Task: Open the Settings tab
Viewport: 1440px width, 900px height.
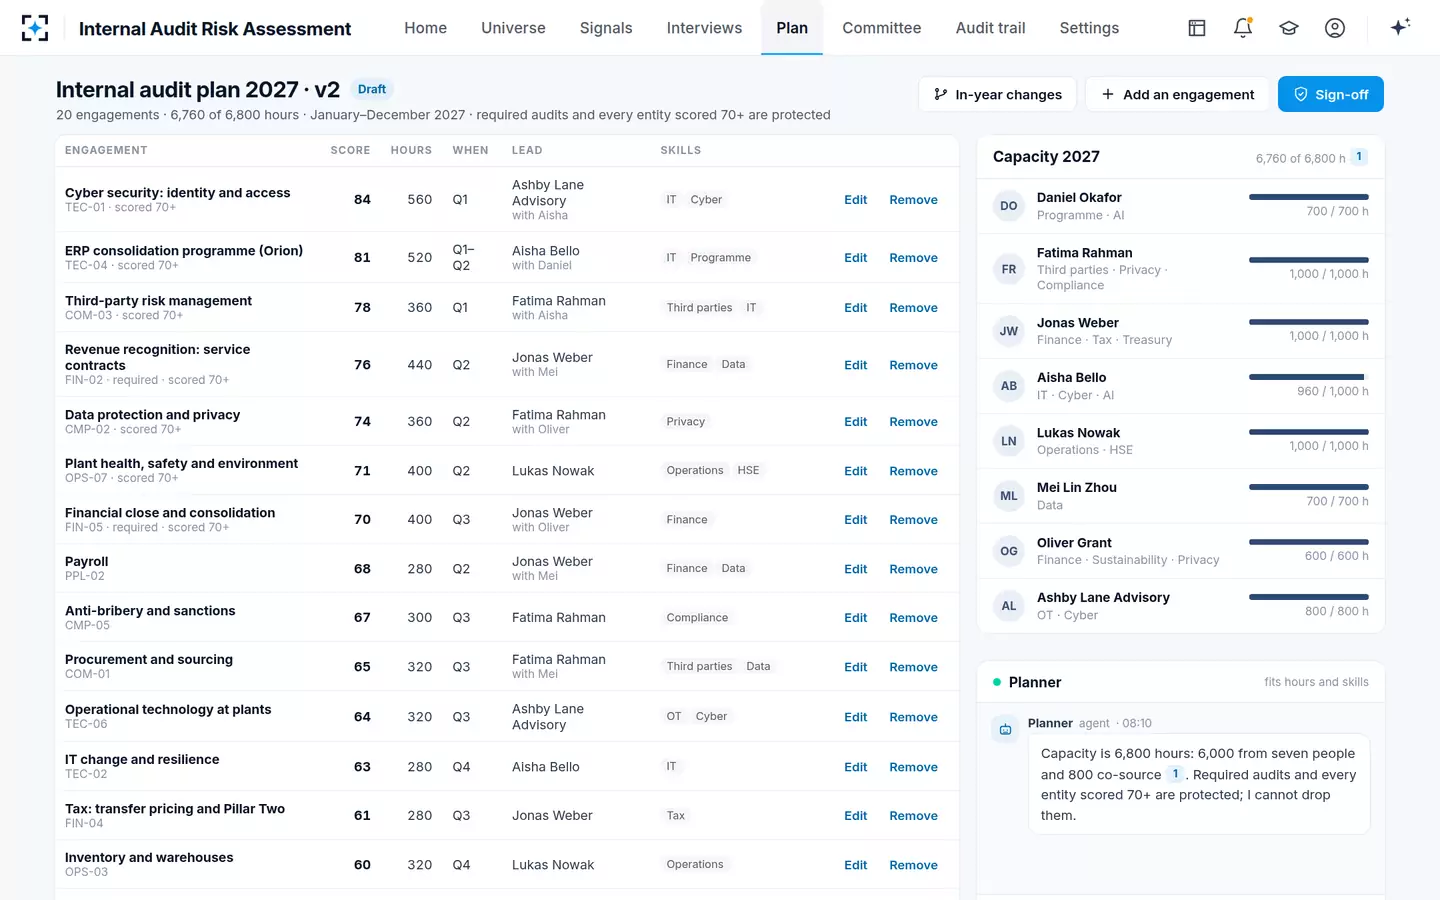Action: (x=1089, y=28)
